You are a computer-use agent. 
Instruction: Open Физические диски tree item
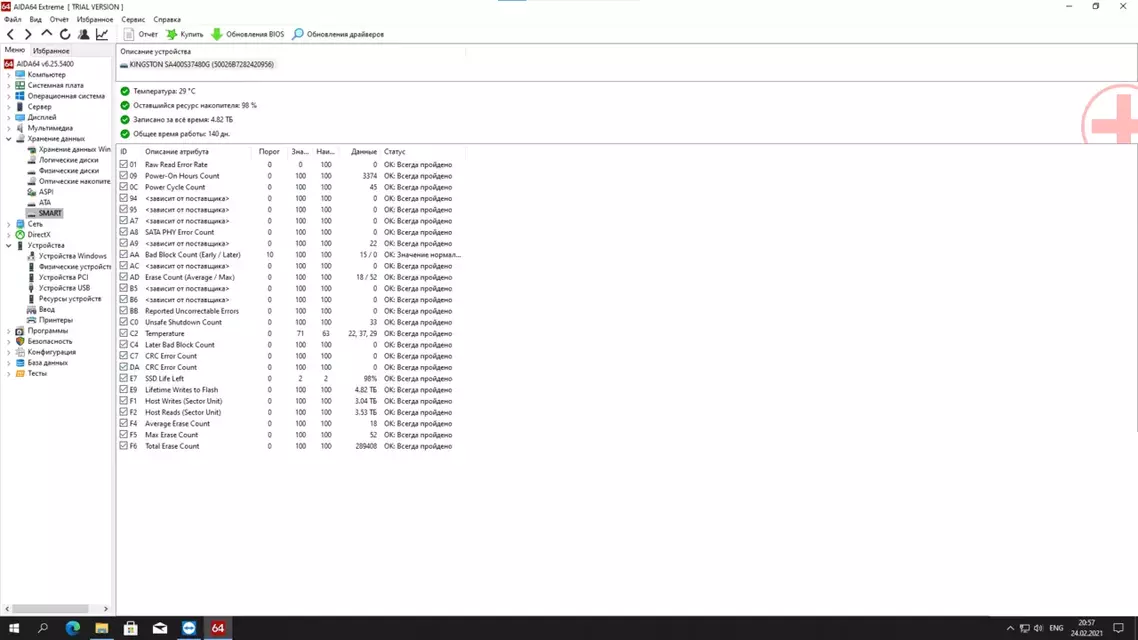tap(69, 171)
